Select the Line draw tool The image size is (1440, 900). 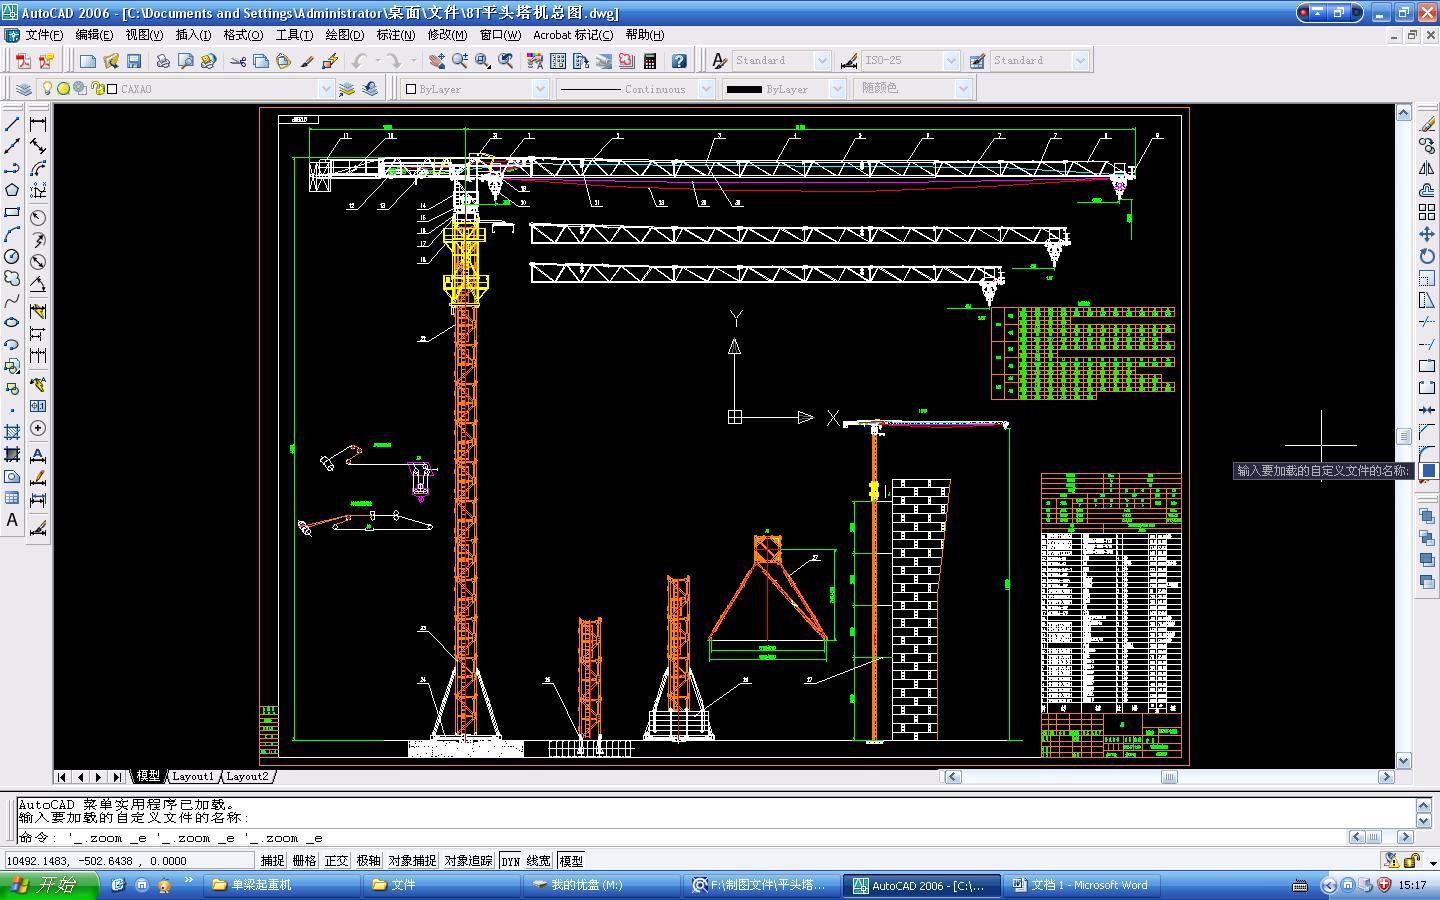point(12,124)
